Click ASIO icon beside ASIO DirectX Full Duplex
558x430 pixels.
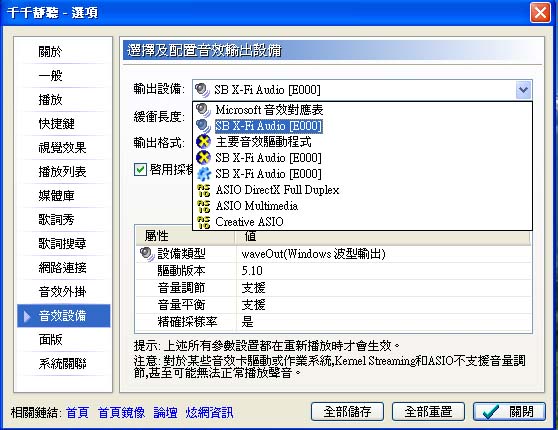tap(204, 190)
